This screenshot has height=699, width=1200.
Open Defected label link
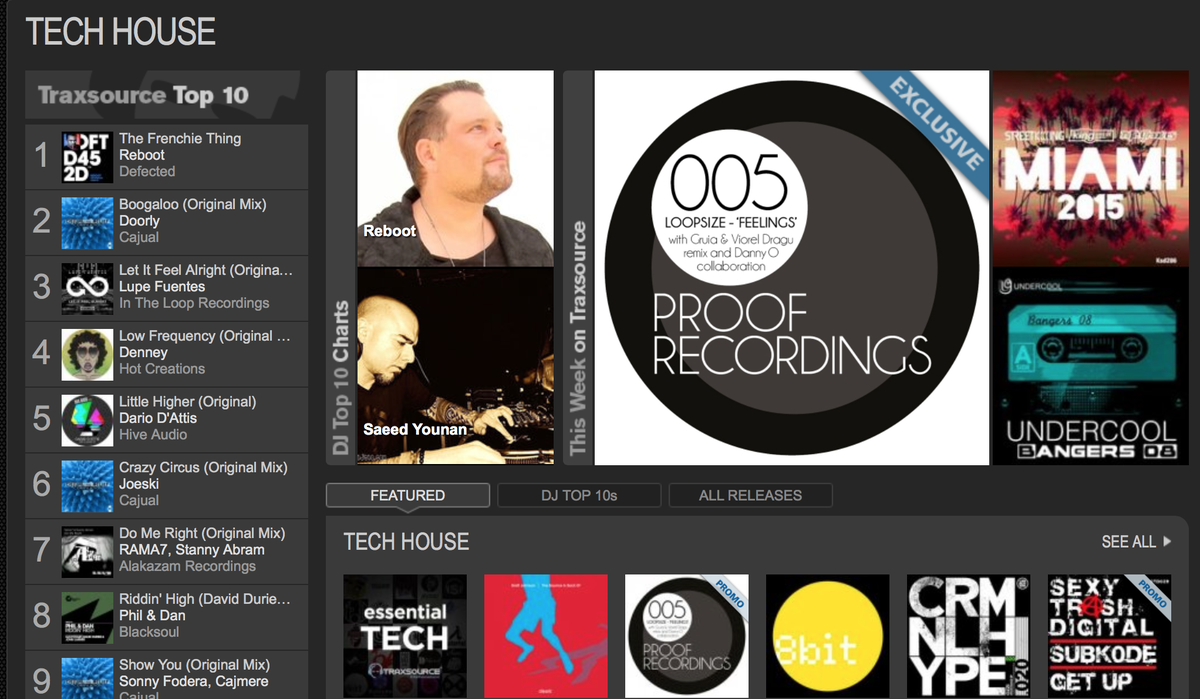147,171
